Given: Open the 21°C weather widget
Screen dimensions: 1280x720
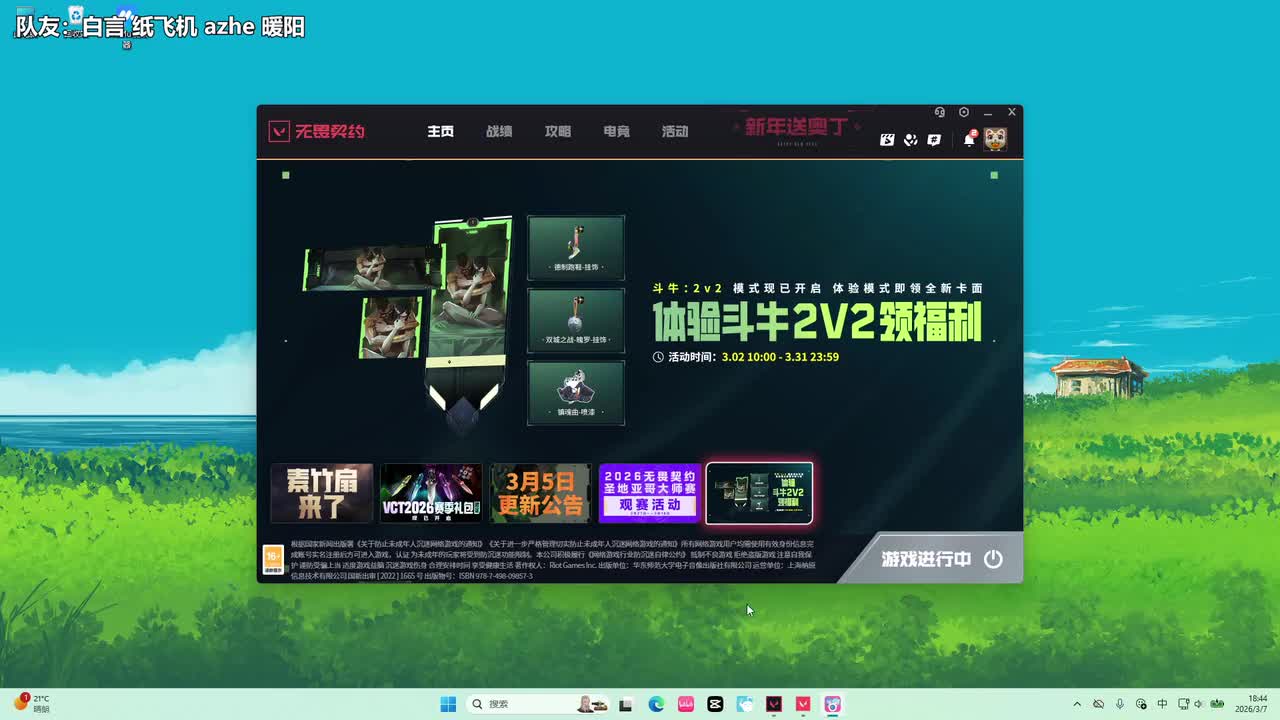Looking at the screenshot, I should [31, 704].
